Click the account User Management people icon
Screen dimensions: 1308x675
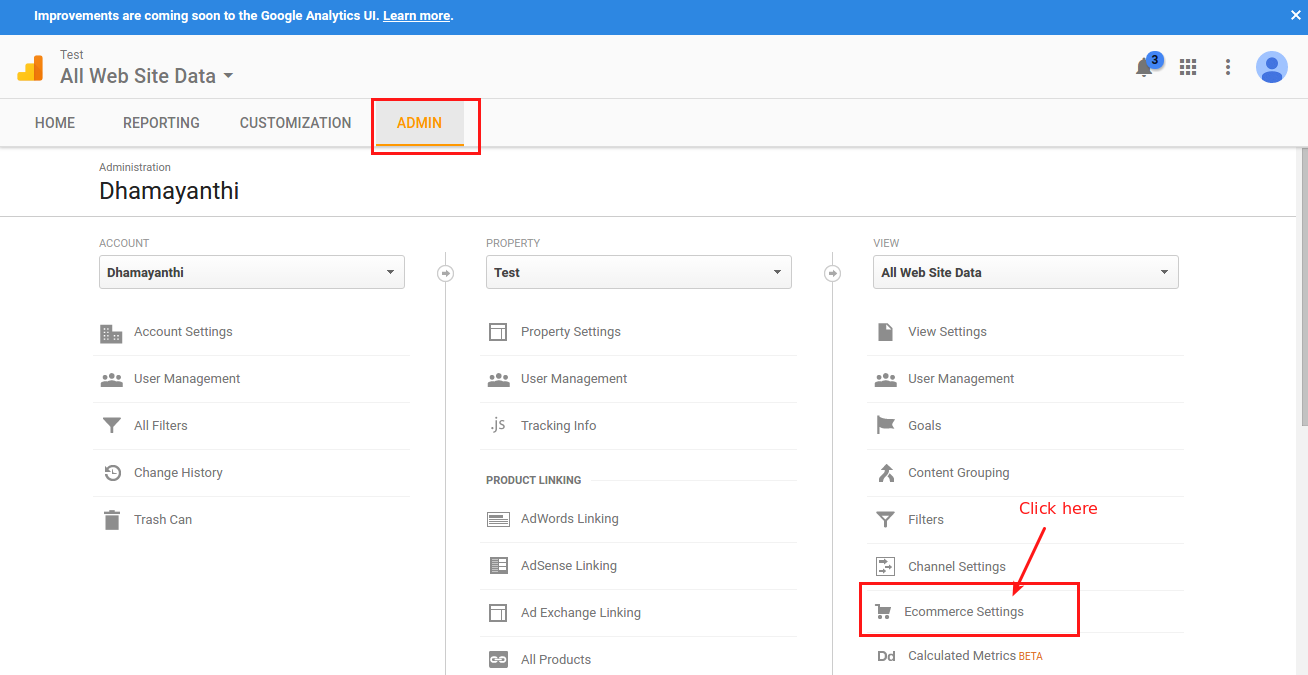point(111,379)
